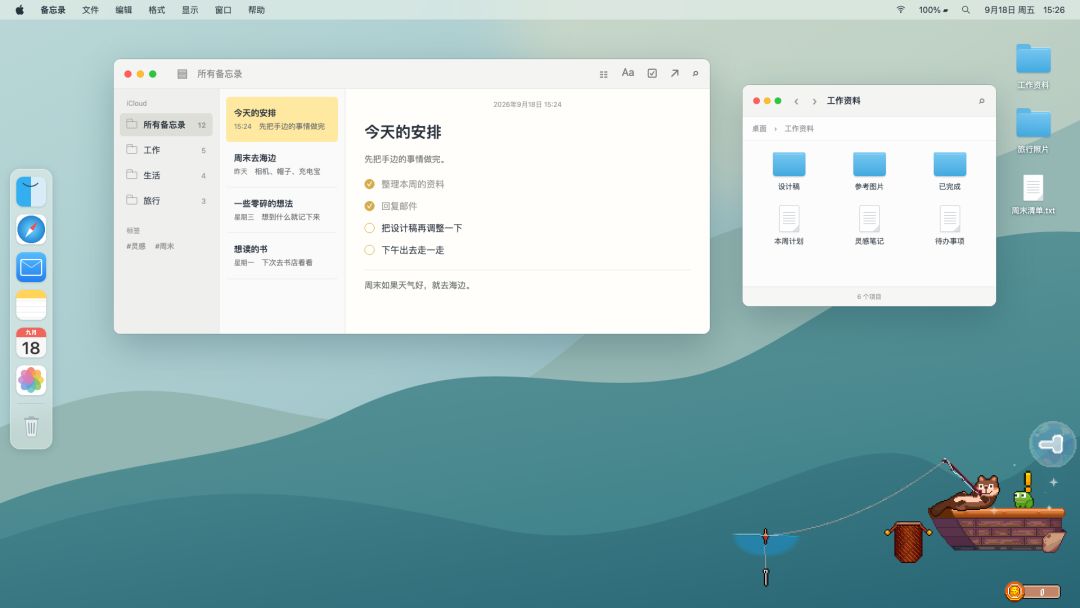Viewport: 1080px width, 608px height.
Task: Open the 编辑 menu in the menu bar
Action: pos(123,10)
